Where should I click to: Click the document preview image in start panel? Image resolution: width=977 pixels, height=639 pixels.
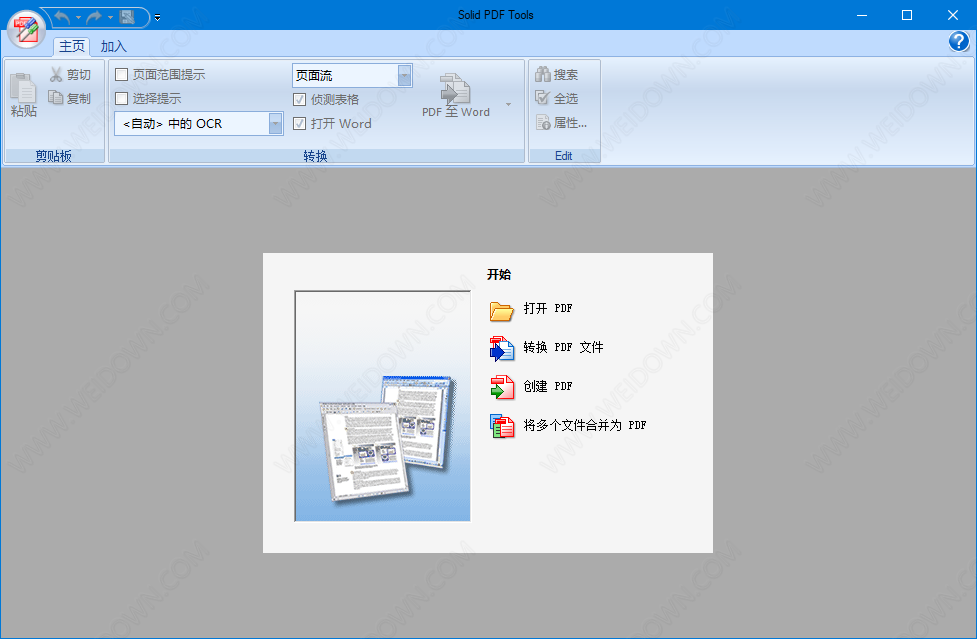click(x=383, y=405)
